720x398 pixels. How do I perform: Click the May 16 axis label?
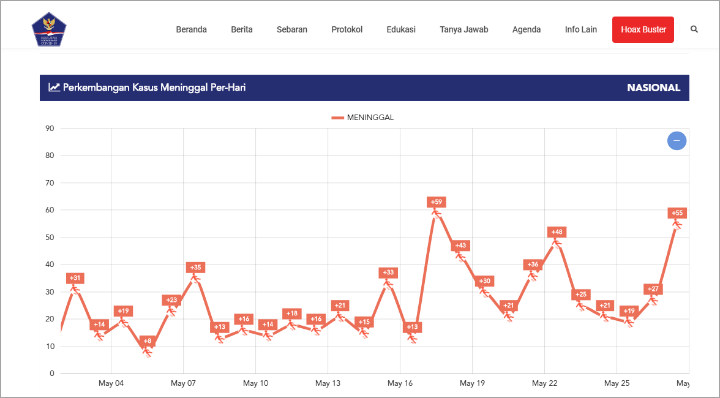click(400, 383)
